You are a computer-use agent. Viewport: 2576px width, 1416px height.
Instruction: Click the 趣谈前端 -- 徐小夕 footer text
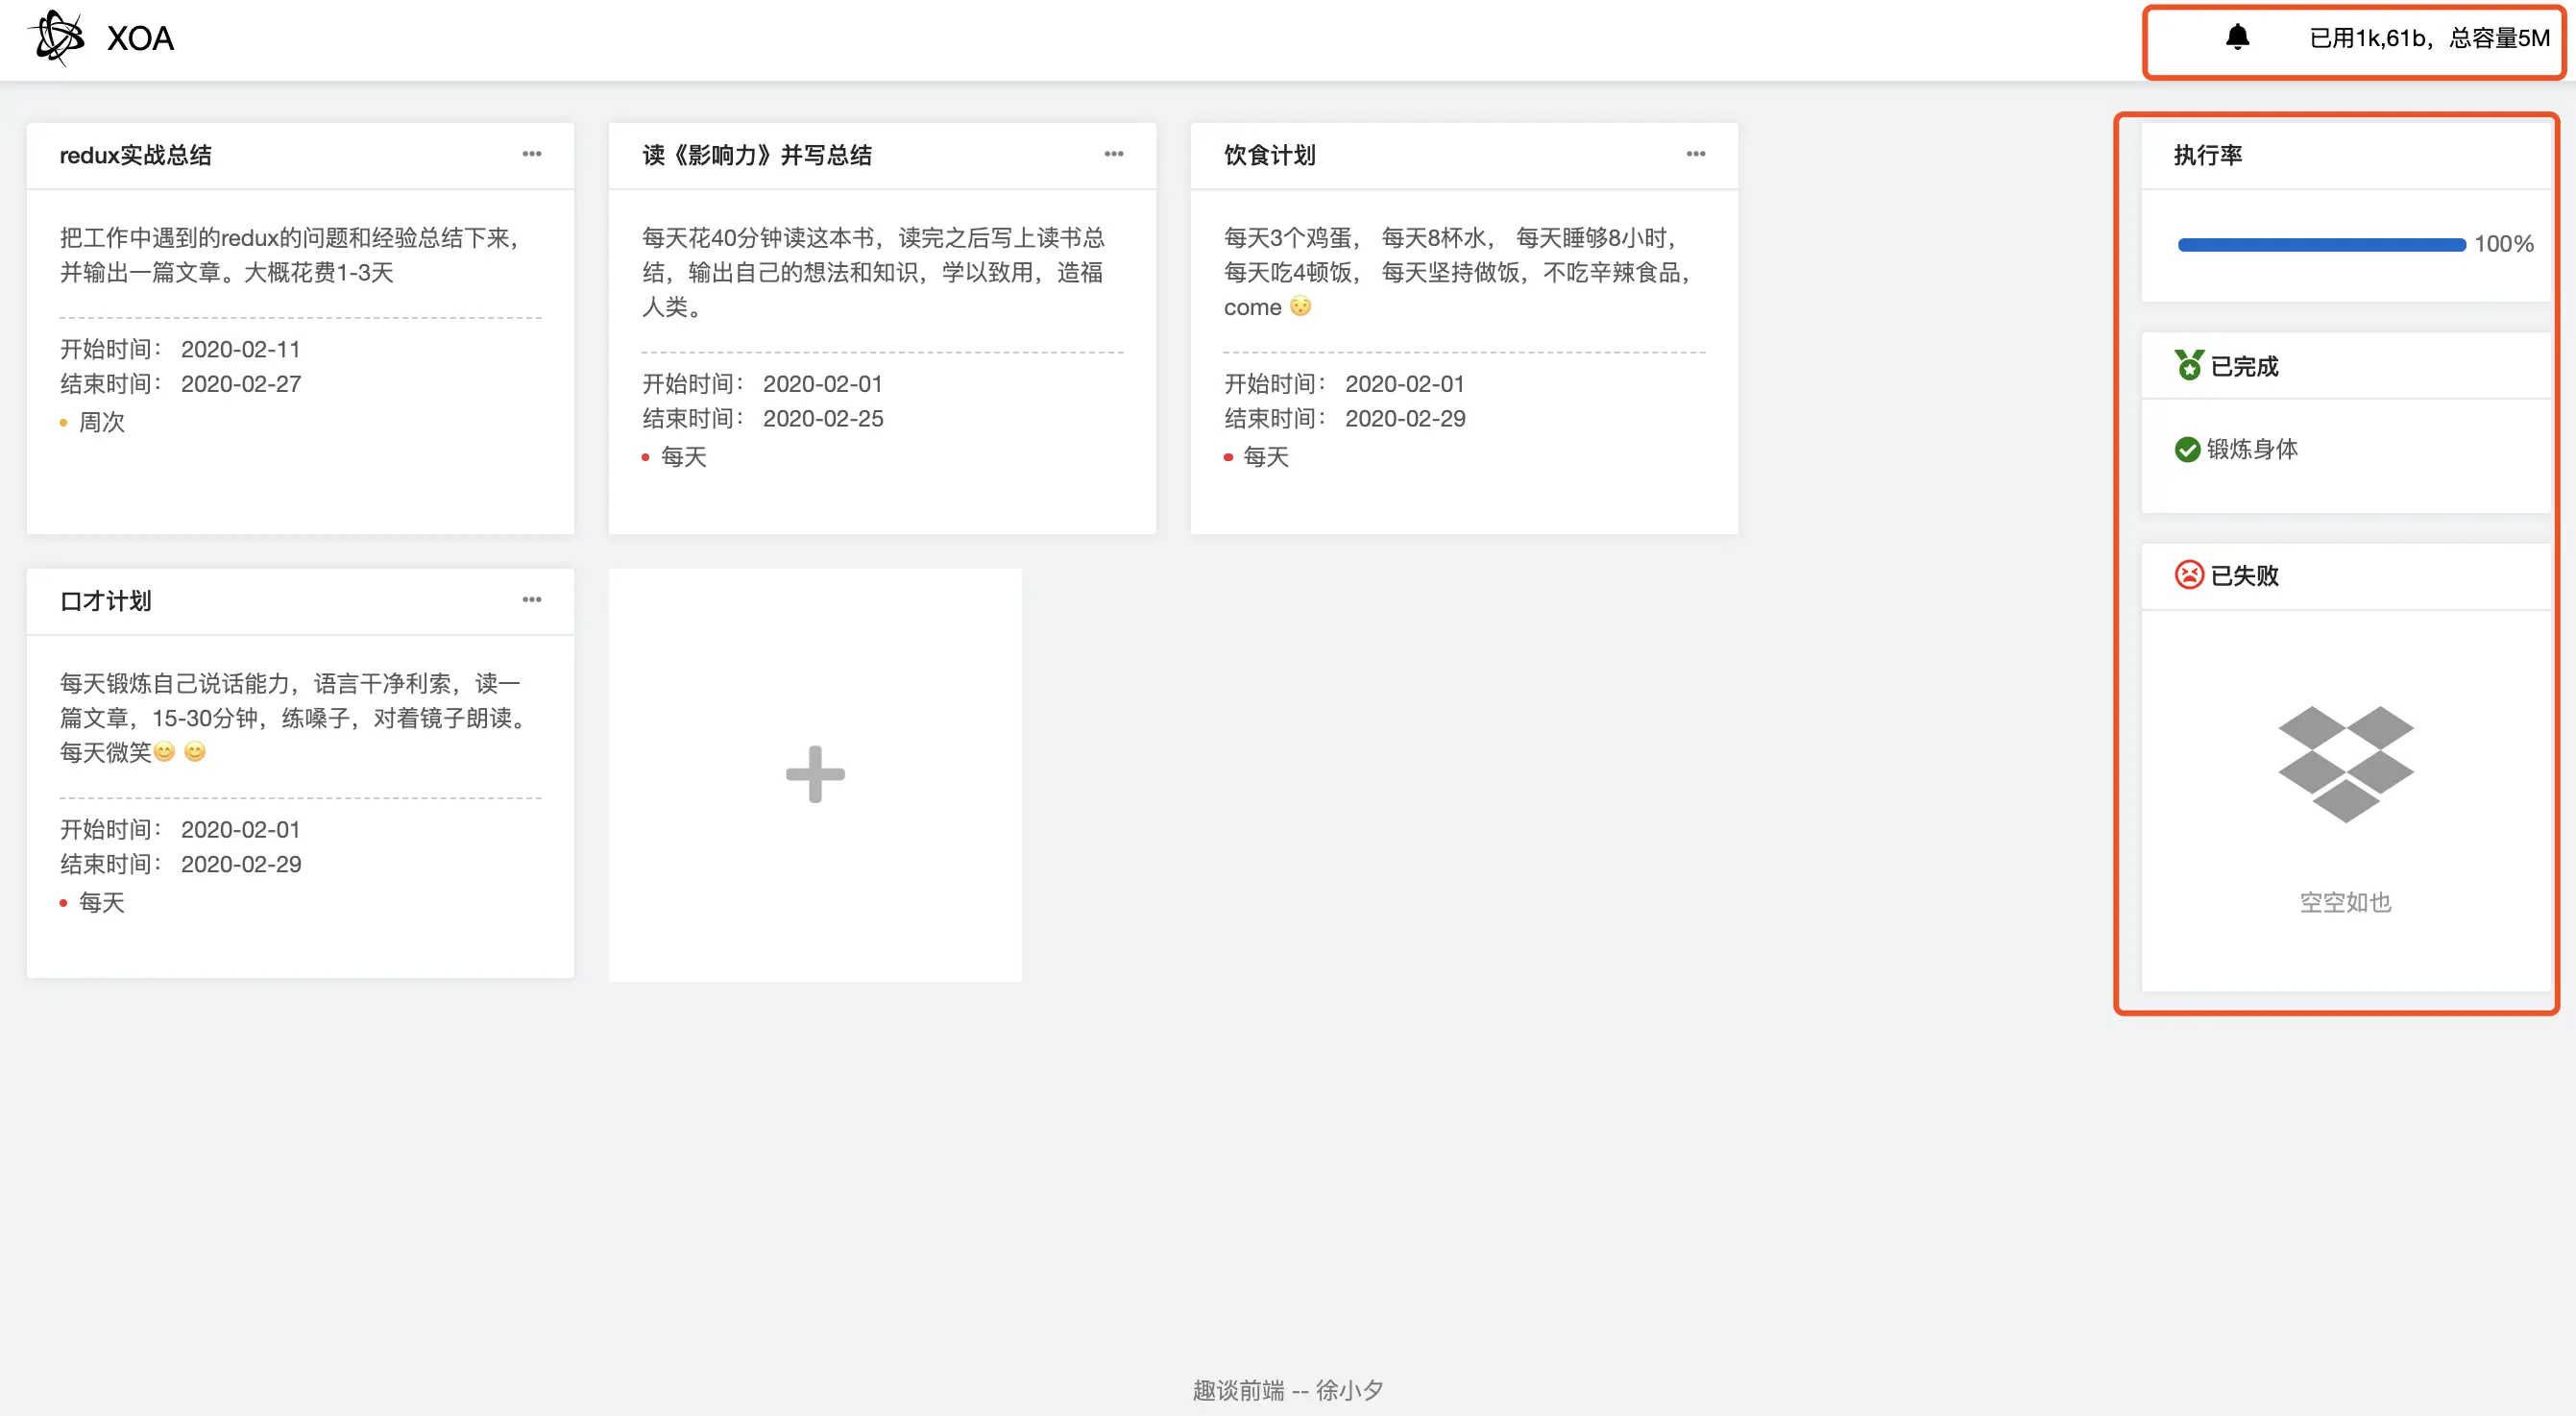click(x=1288, y=1390)
